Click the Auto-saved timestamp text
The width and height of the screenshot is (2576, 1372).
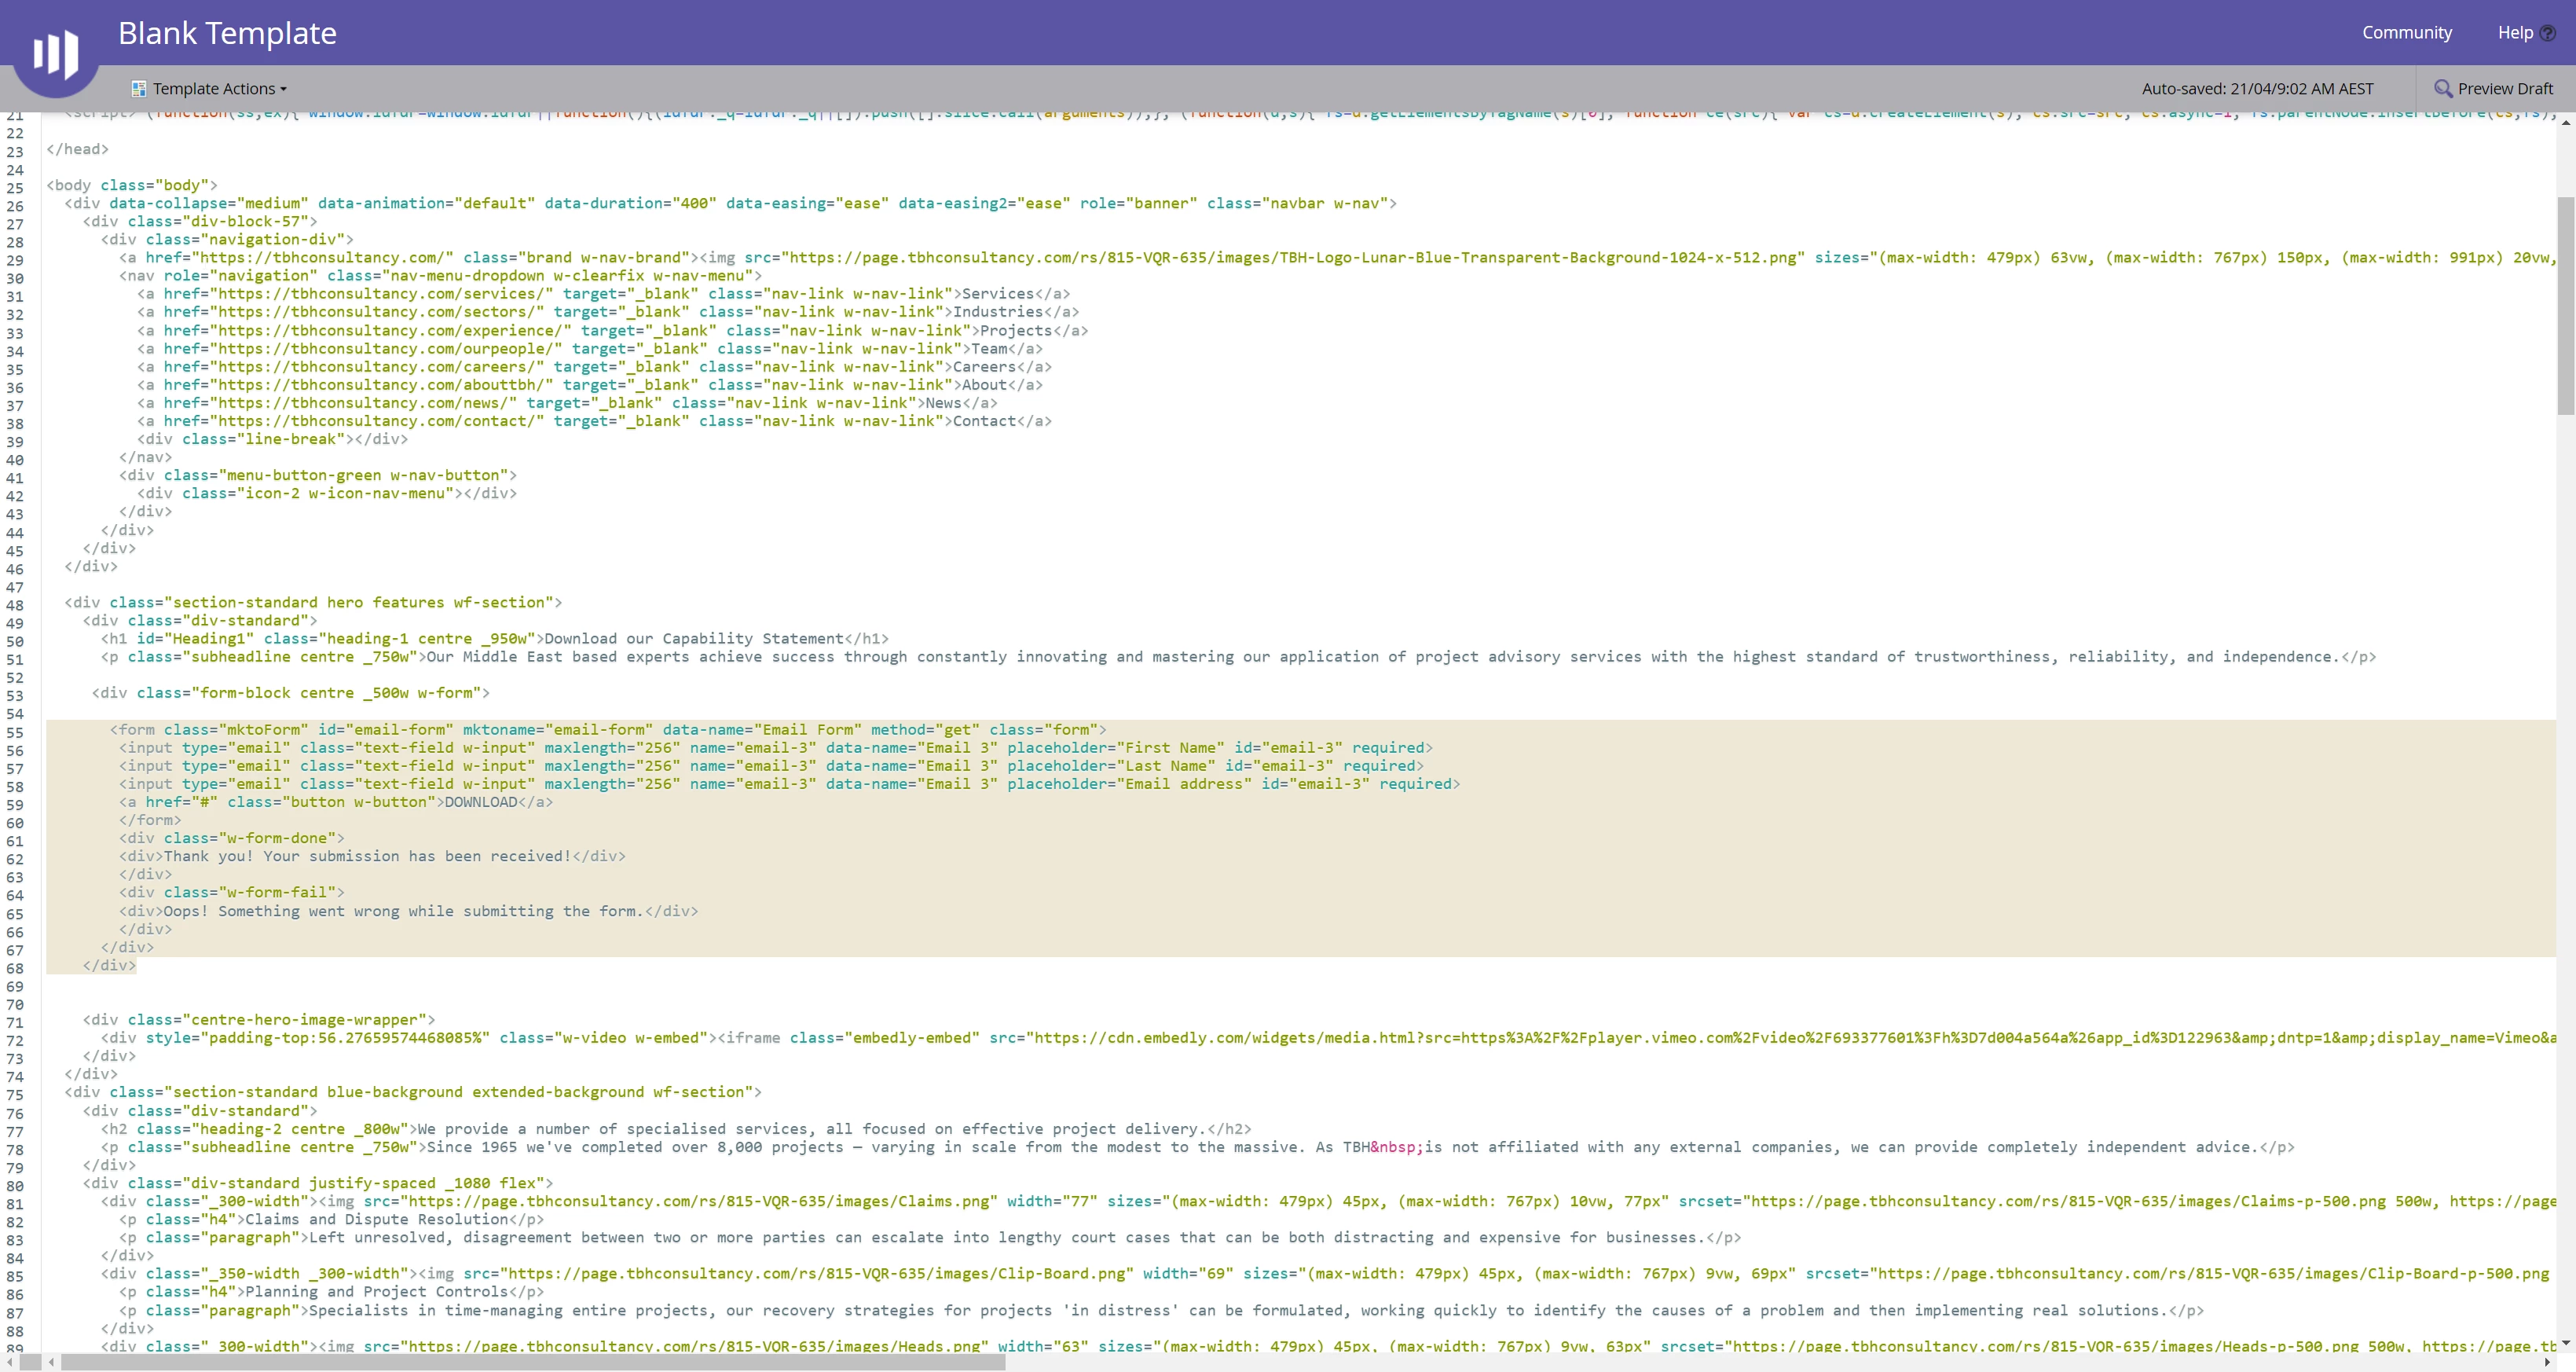[2257, 89]
